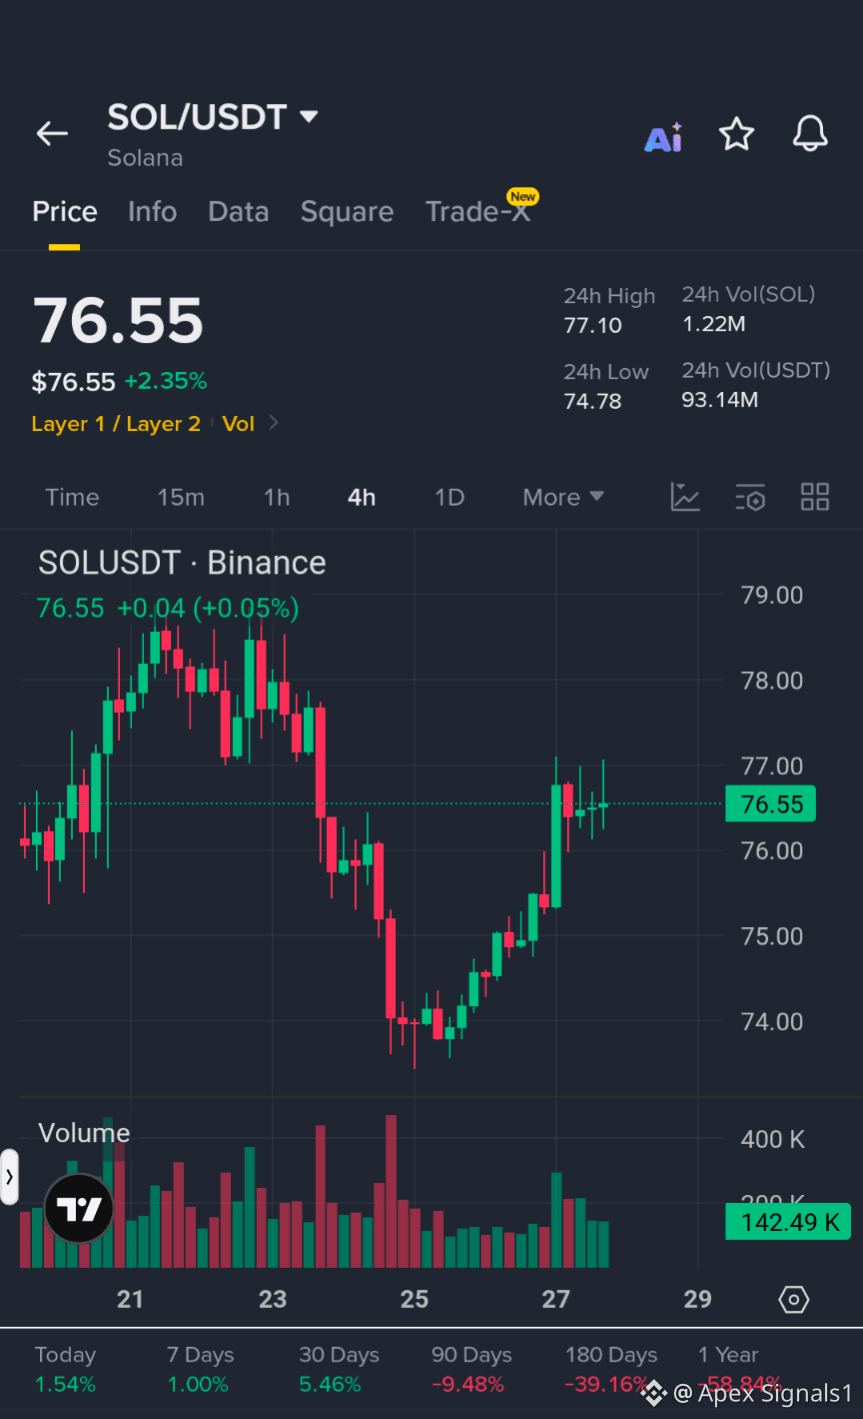Tap the current price label 76.55 on axis
Viewport: 863px width, 1419px height.
pyautogui.click(x=771, y=804)
